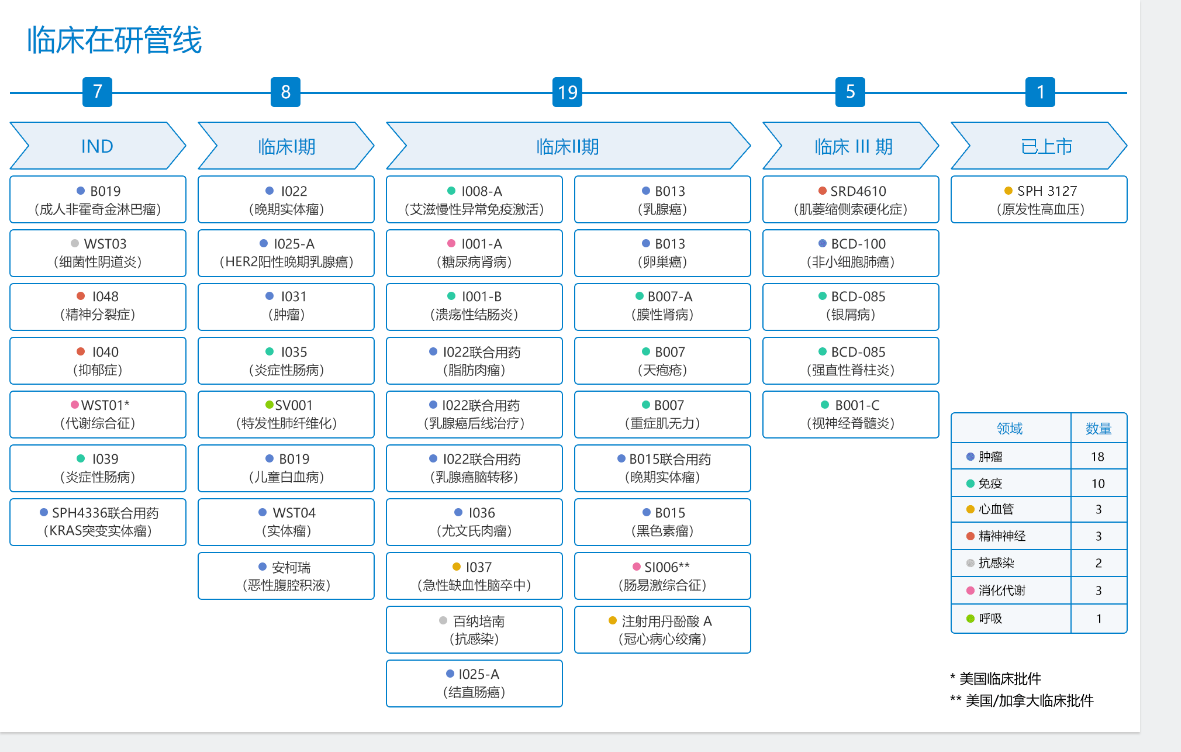Click the SRD4610 肌萎缩侧索硬化症 card
This screenshot has width=1181, height=752.
pos(851,200)
